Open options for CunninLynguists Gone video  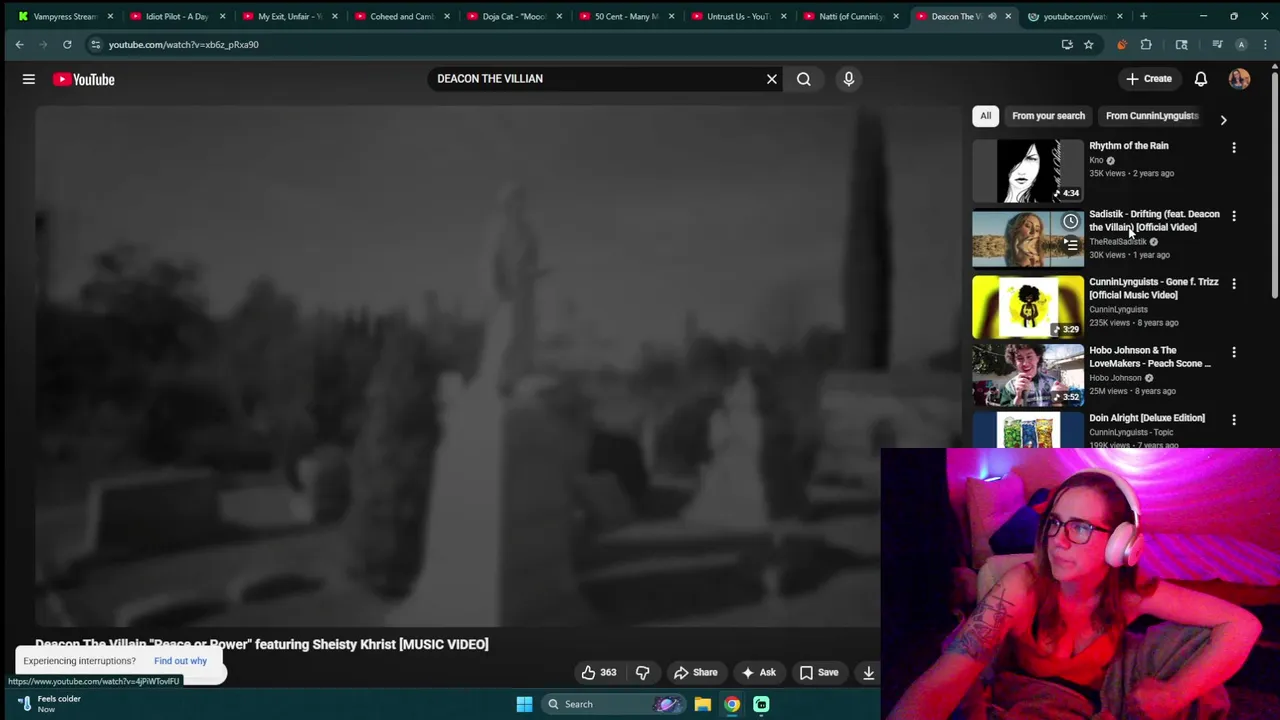click(1234, 284)
